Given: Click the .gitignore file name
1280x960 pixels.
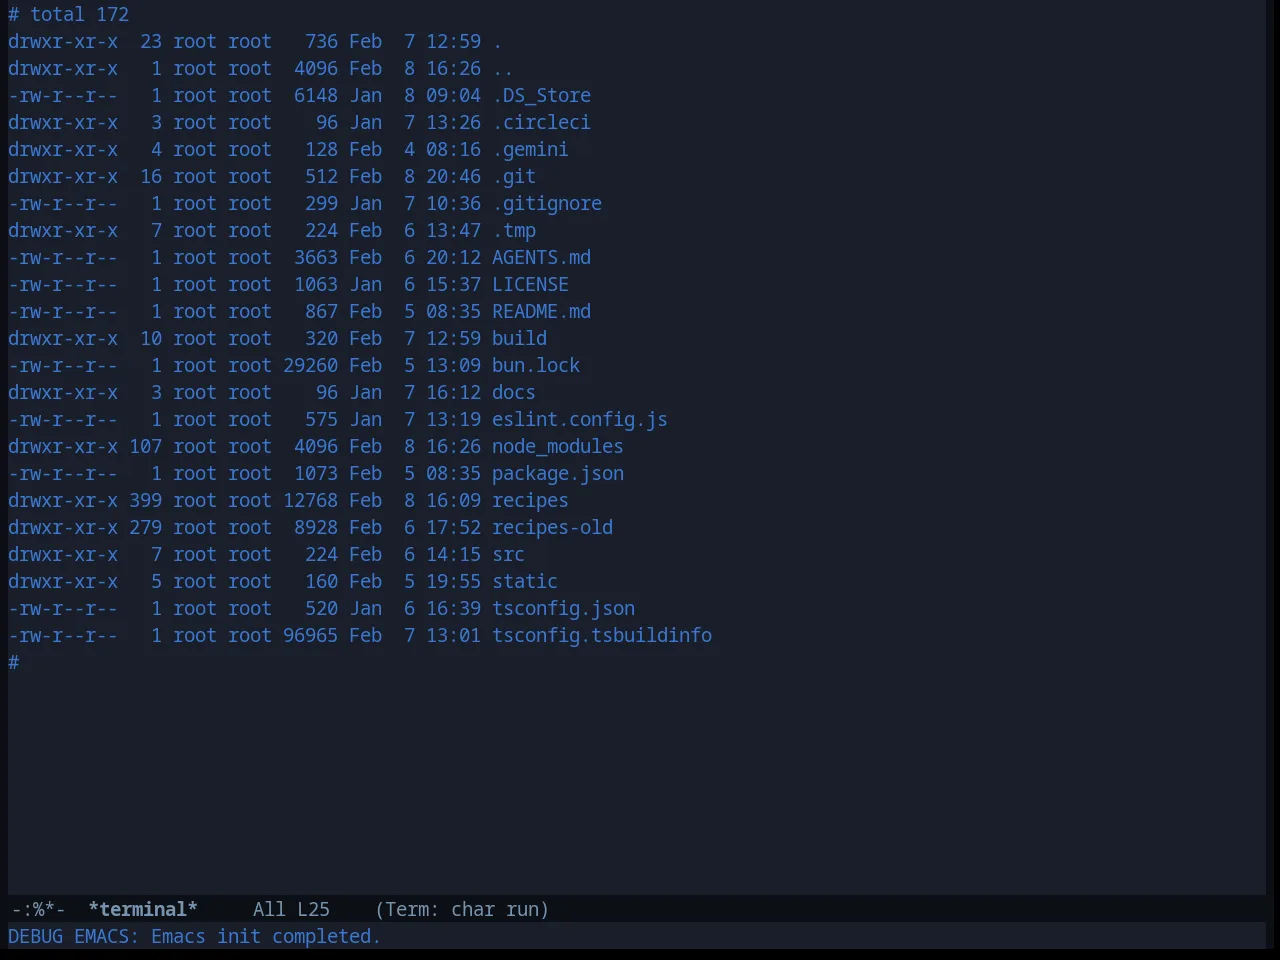Looking at the screenshot, I should pos(547,203).
